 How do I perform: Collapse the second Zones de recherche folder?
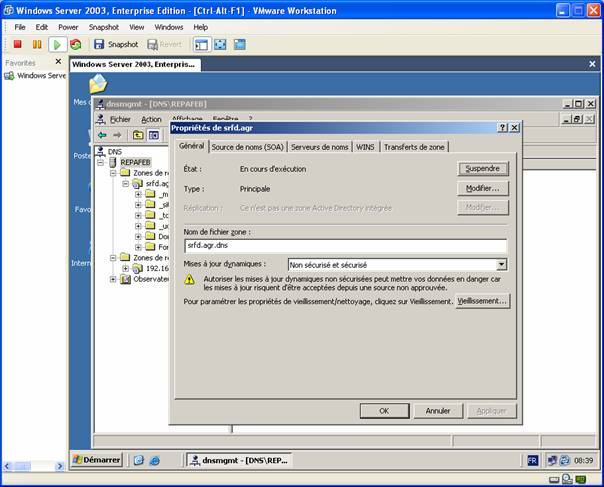[x=113, y=258]
